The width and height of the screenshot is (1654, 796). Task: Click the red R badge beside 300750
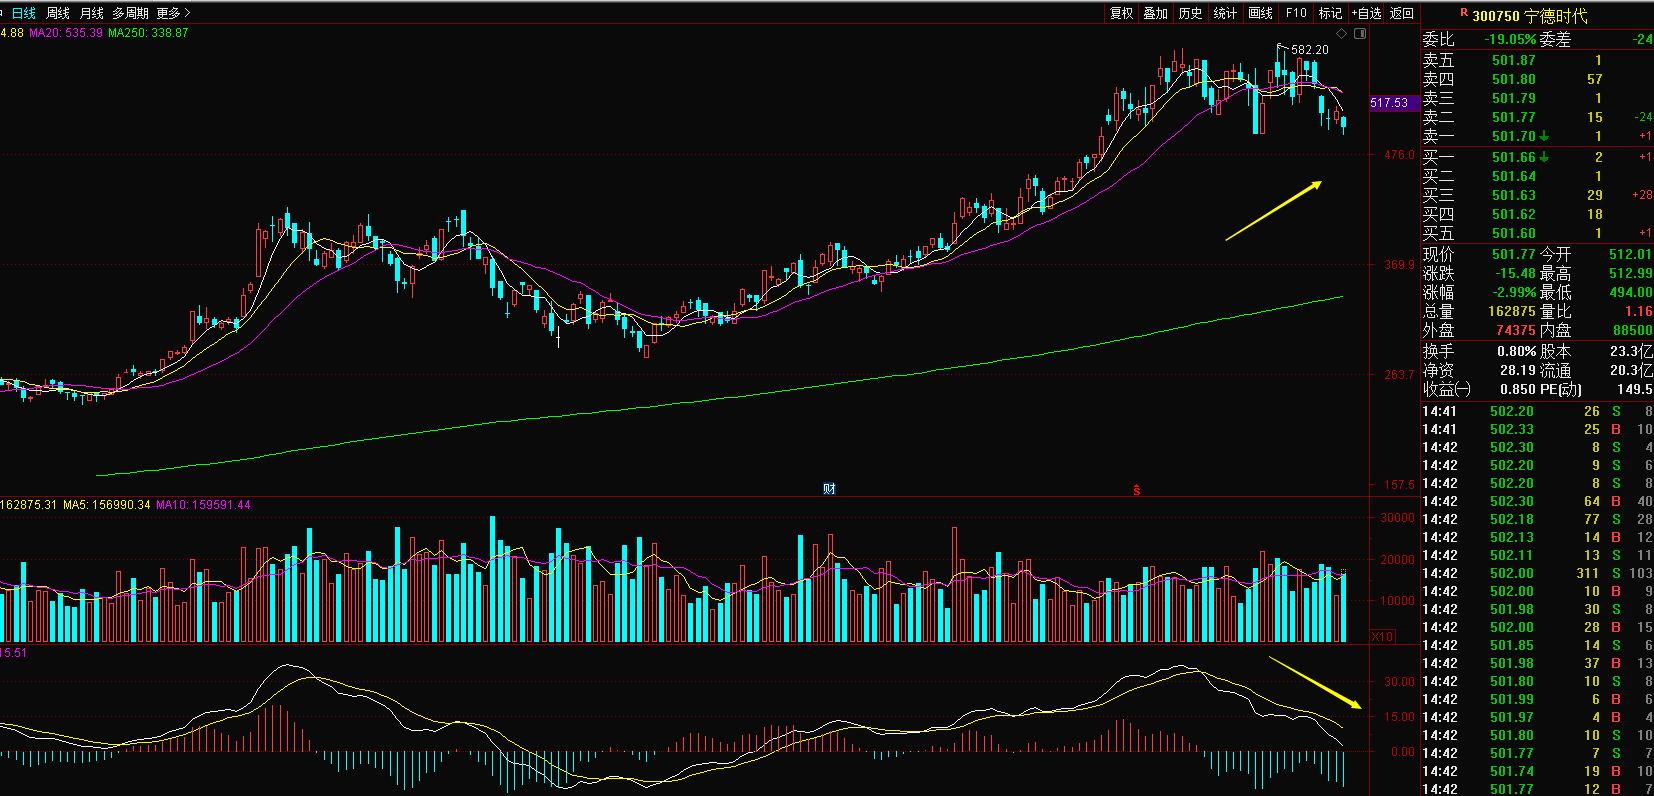click(x=1464, y=12)
